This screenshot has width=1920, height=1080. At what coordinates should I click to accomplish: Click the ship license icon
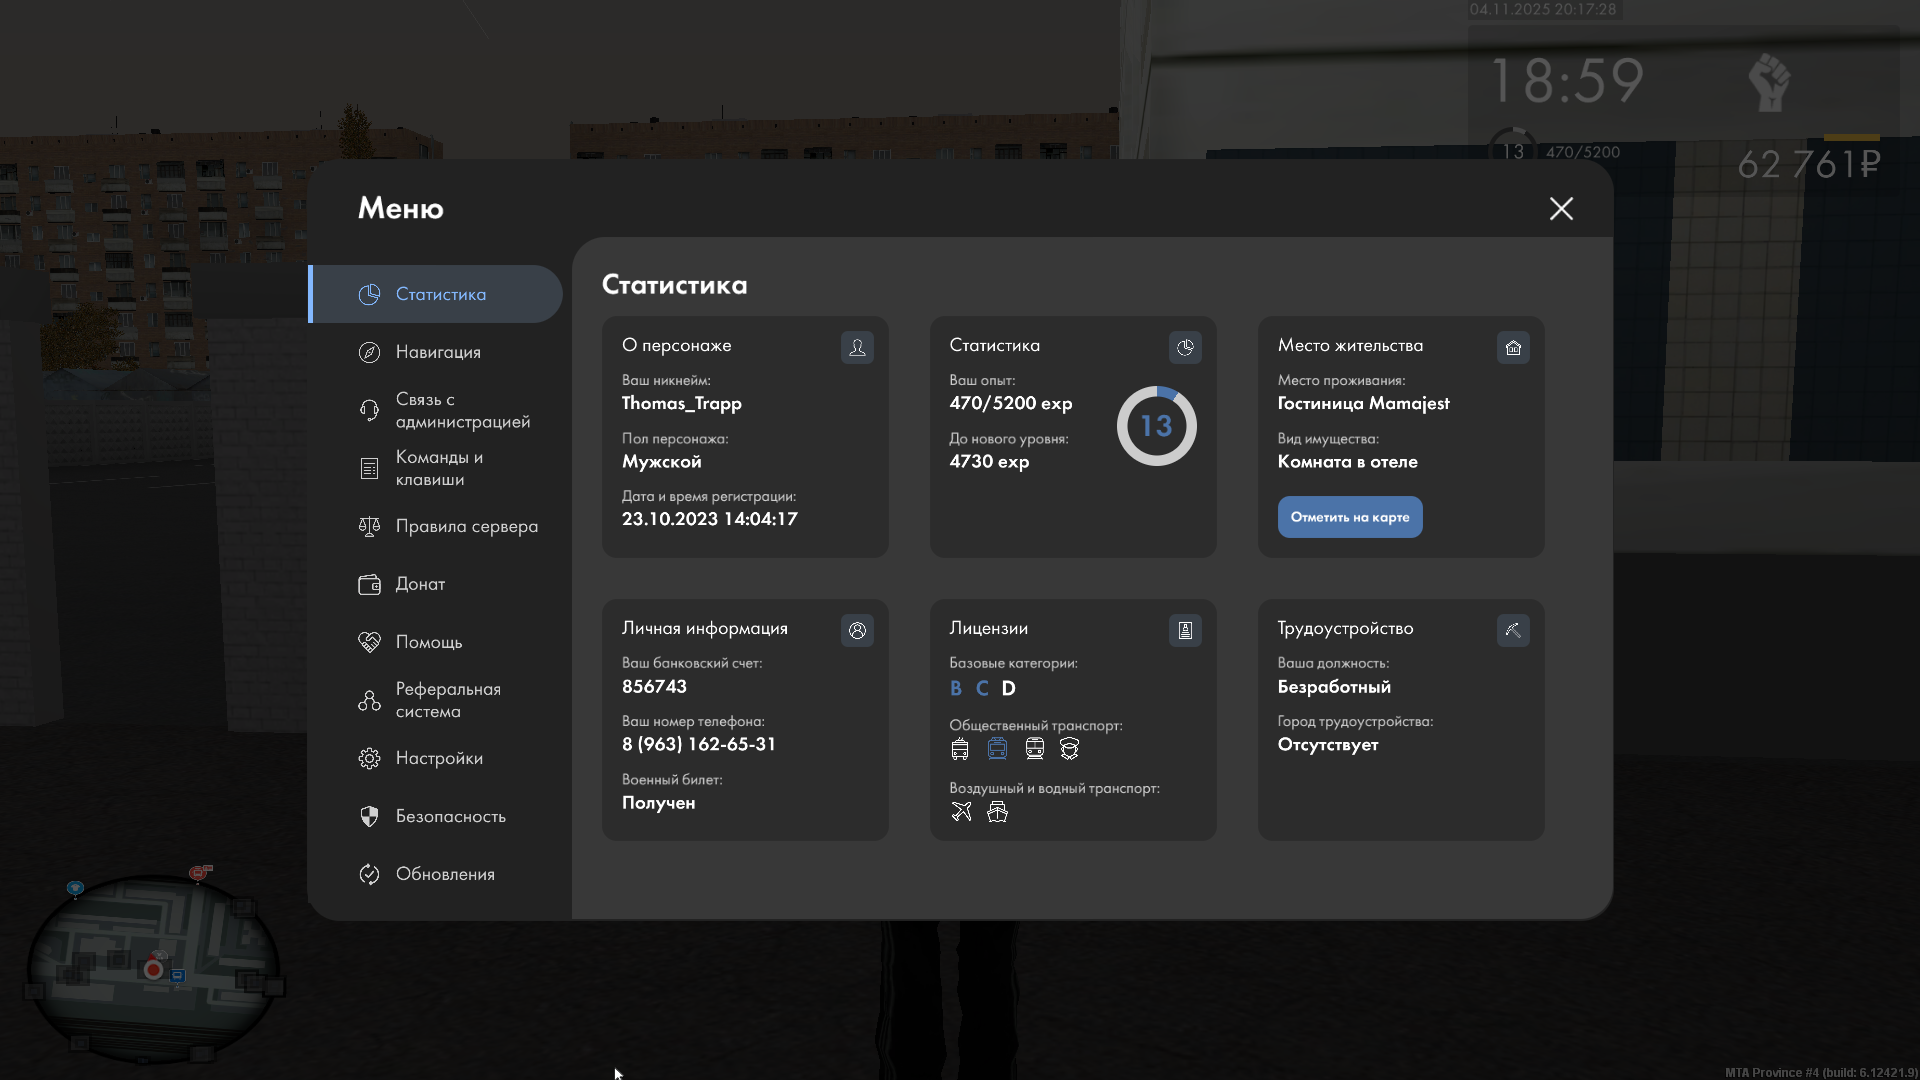[997, 811]
